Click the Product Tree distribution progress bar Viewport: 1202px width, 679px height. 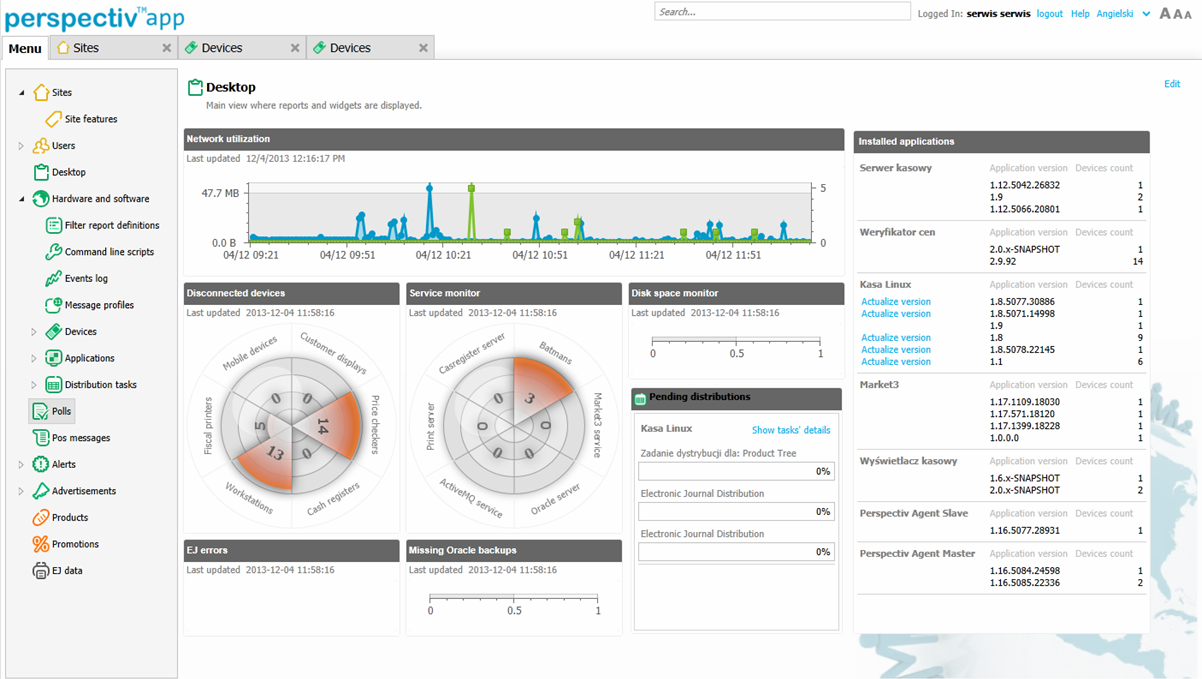coord(736,471)
